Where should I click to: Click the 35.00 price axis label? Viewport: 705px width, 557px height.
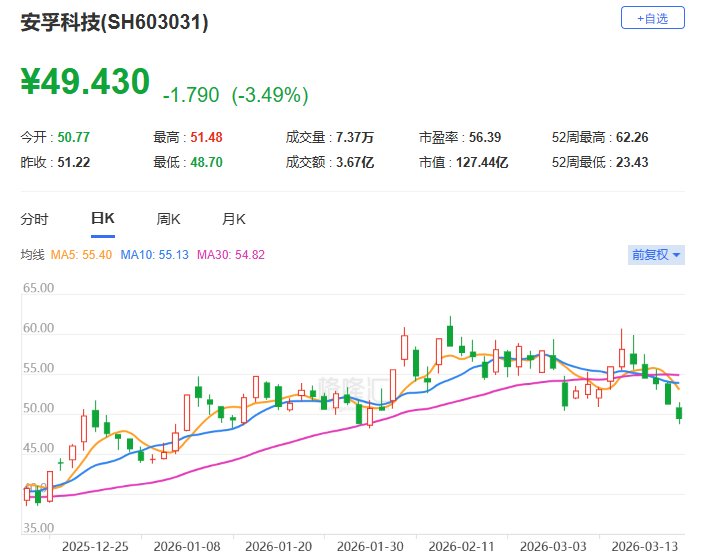38,527
